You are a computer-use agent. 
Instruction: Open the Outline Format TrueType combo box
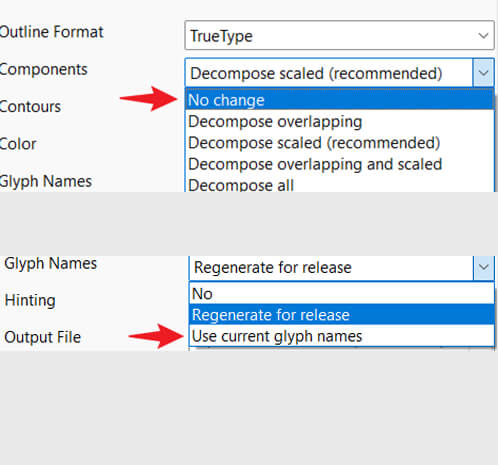tap(339, 35)
